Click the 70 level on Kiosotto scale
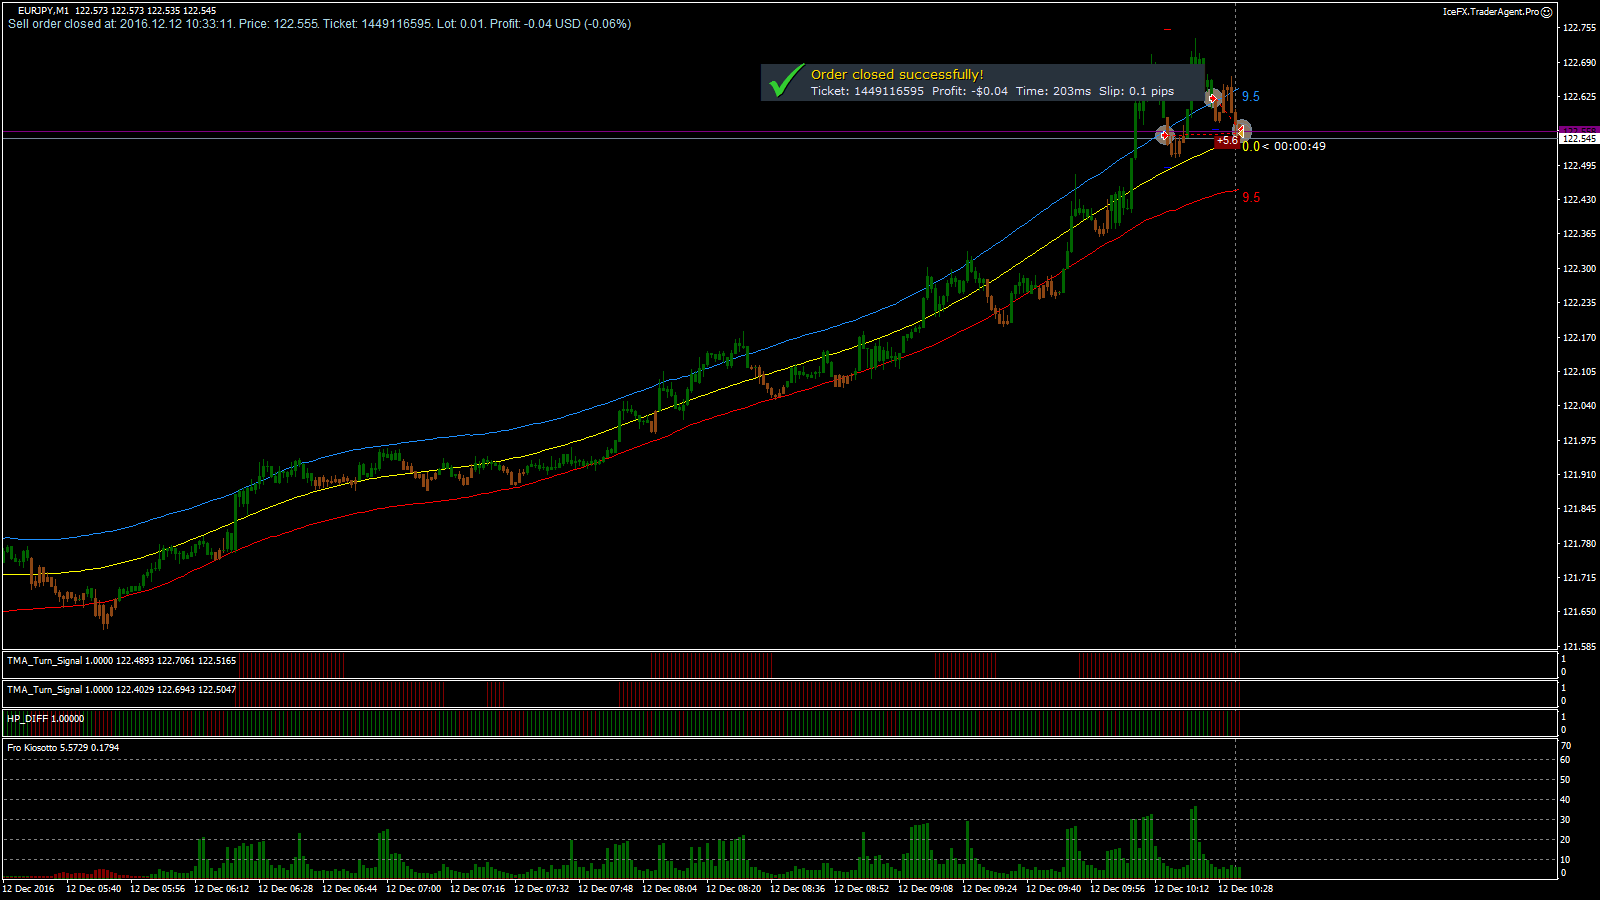The height and width of the screenshot is (900, 1600). pyautogui.click(x=1566, y=746)
